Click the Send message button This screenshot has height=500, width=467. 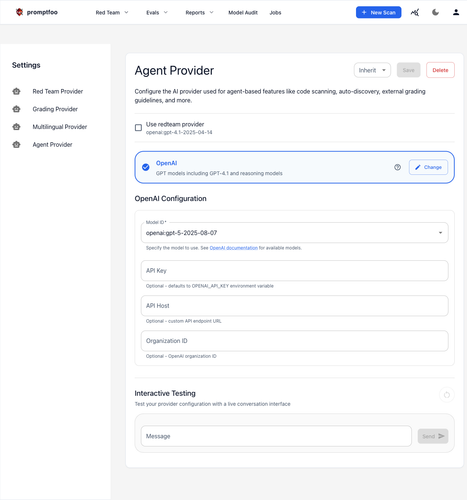pyautogui.click(x=433, y=436)
